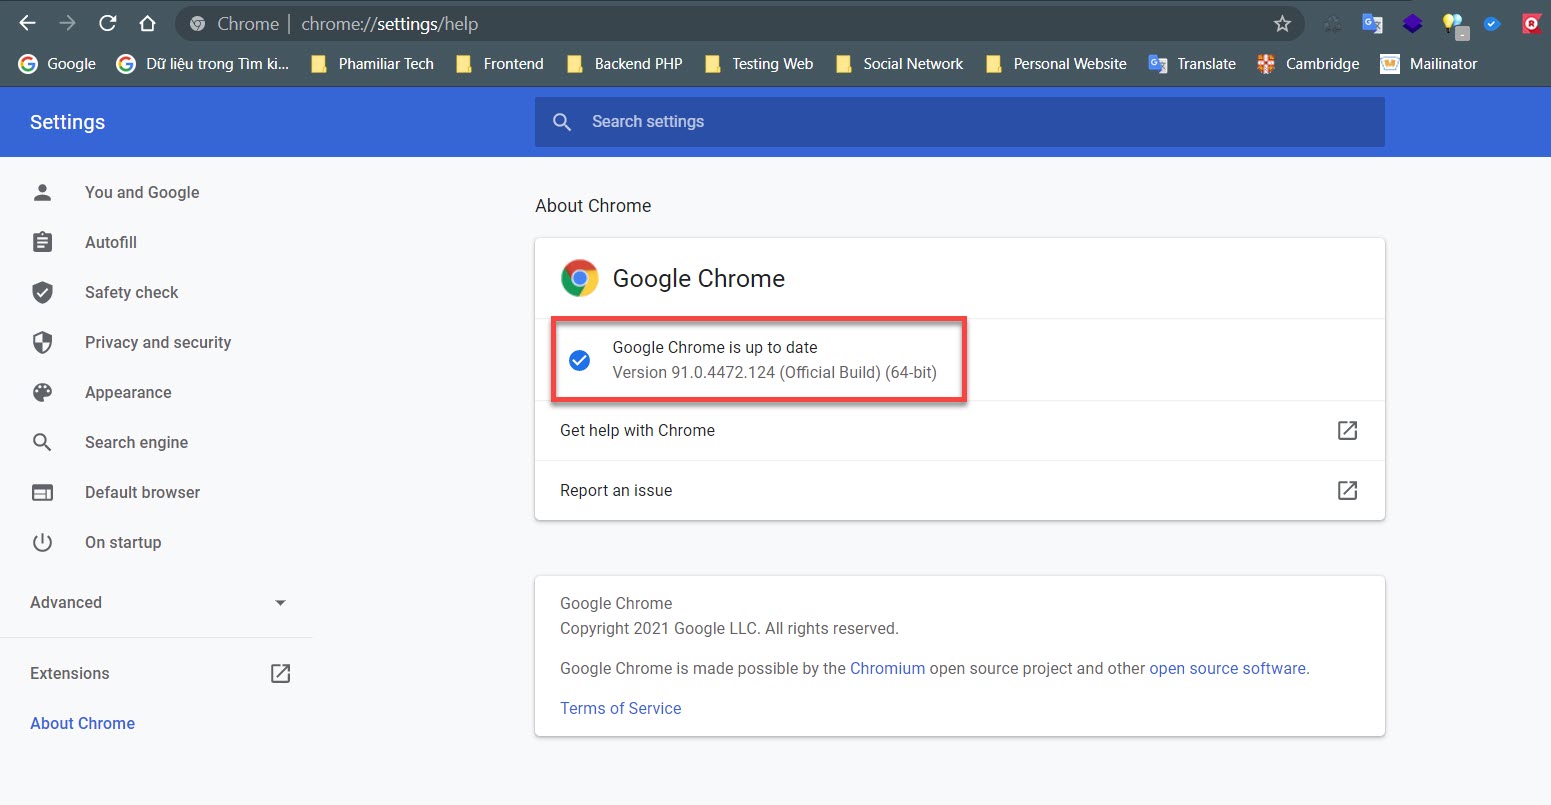This screenshot has height=805, width=1551.
Task: Open the Google Translate extension icon
Action: [1372, 24]
